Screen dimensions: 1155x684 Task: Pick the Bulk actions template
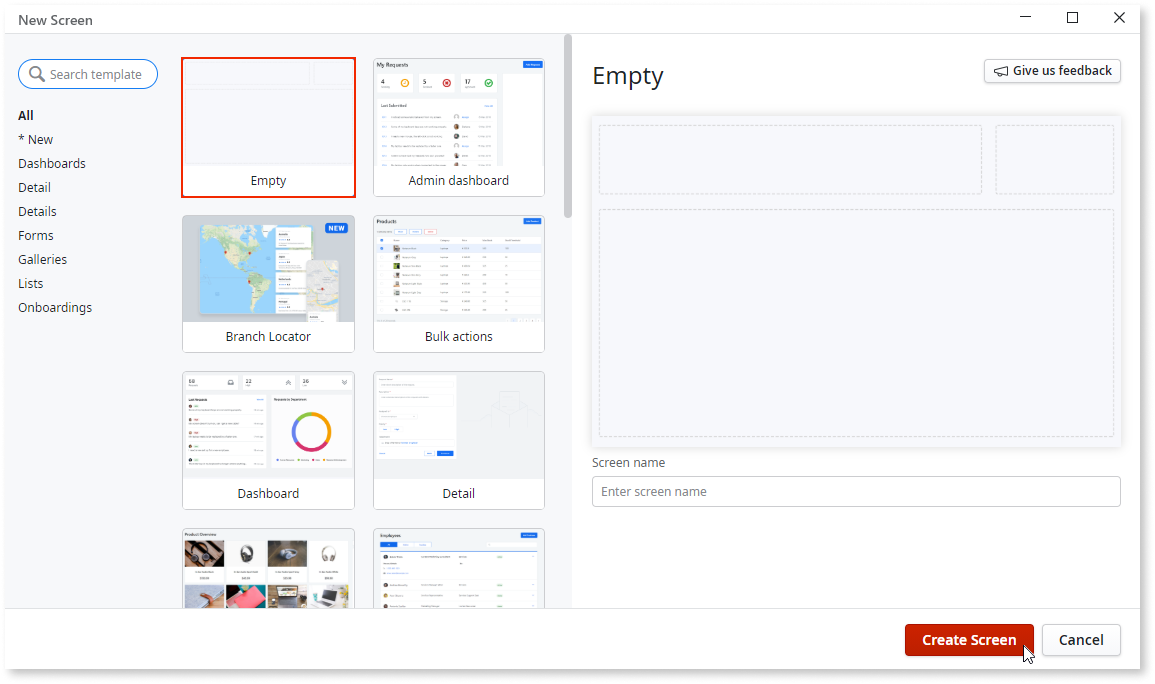[x=458, y=283]
